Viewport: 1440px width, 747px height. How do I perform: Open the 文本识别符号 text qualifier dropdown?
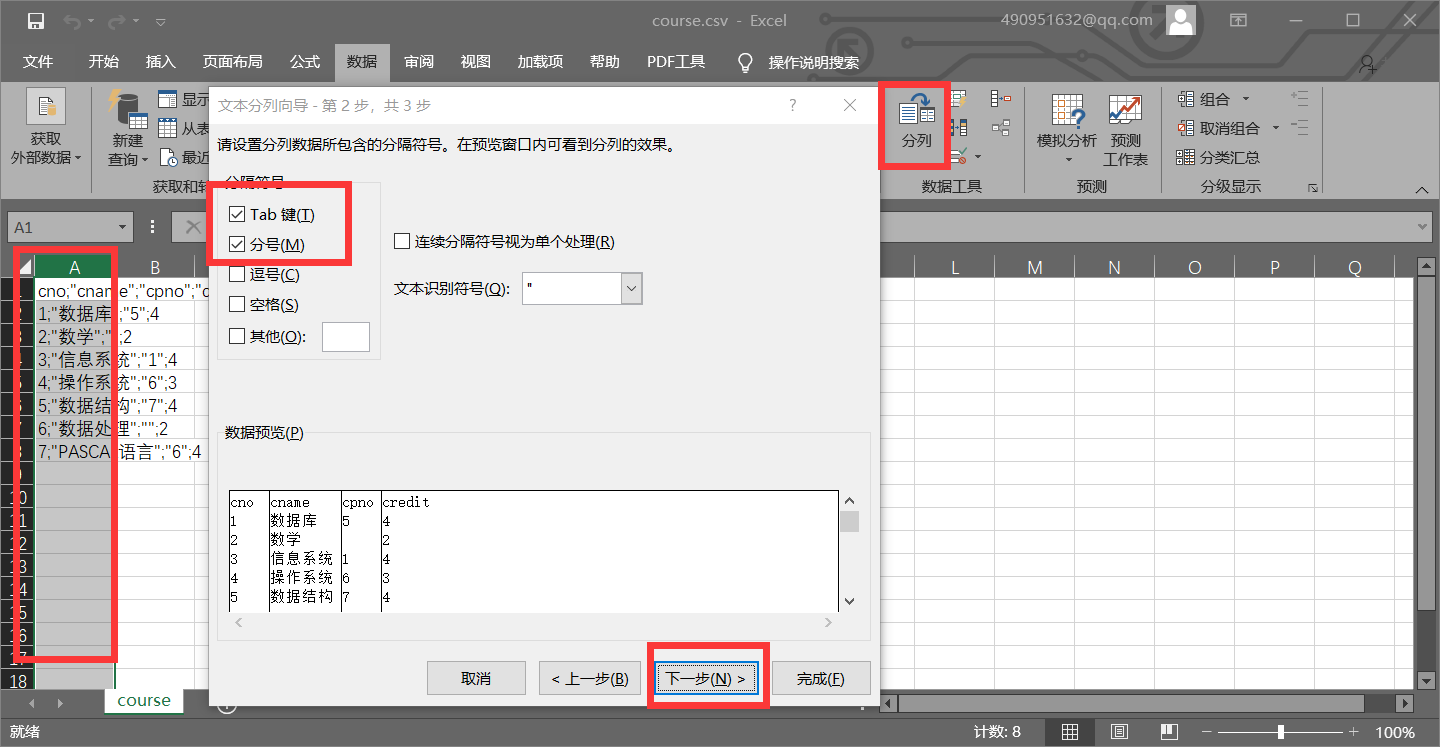tap(629, 287)
